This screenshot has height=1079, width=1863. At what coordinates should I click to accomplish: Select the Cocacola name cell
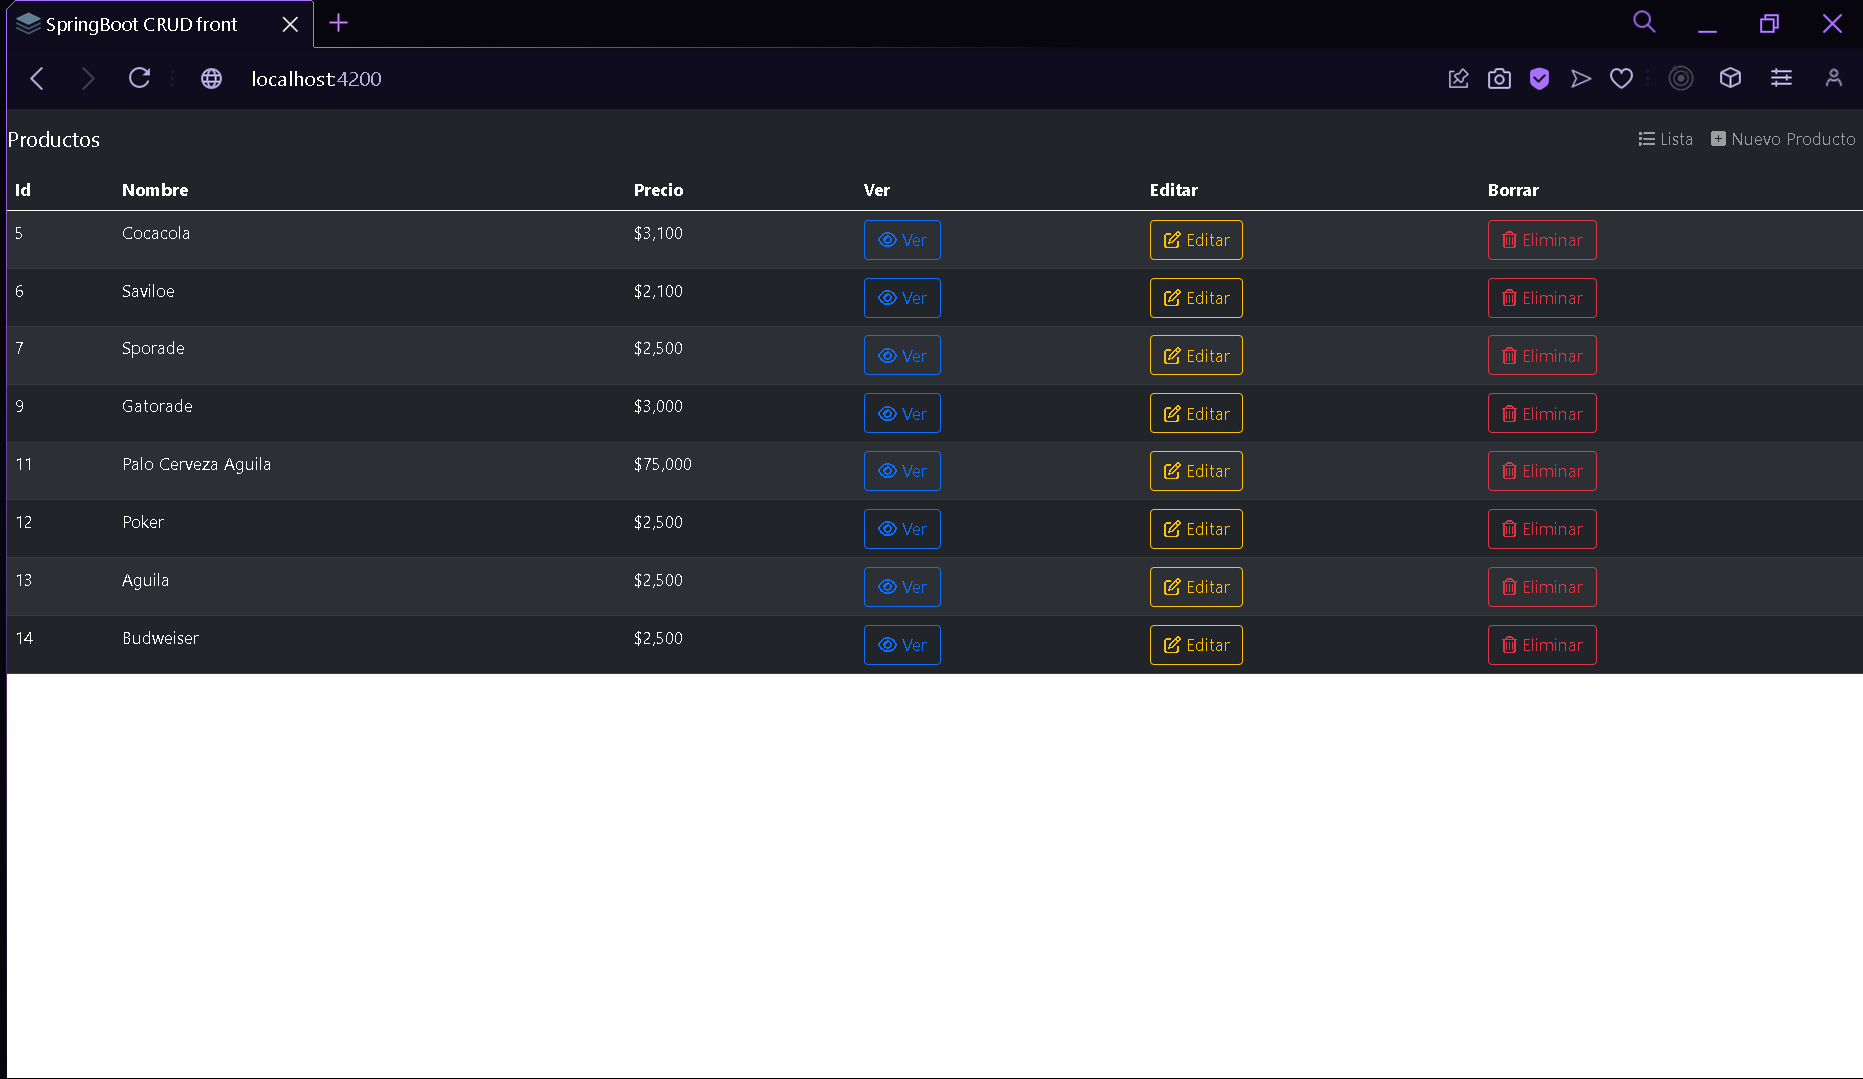pyautogui.click(x=156, y=233)
